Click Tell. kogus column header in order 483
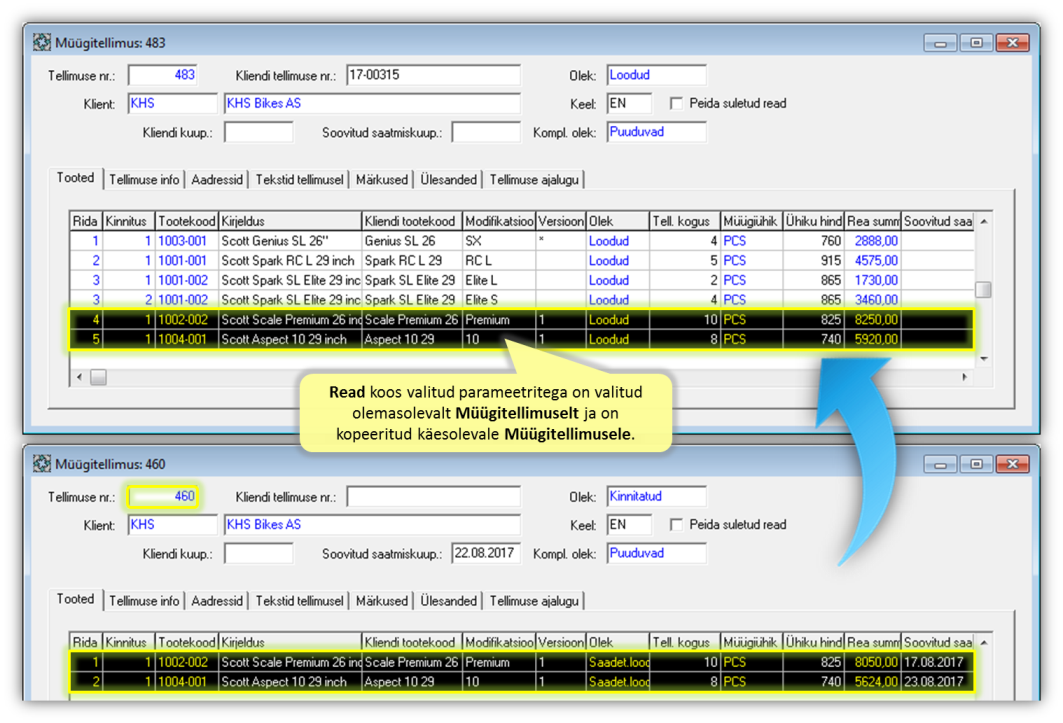The height and width of the screenshot is (723, 1063). coord(685,221)
